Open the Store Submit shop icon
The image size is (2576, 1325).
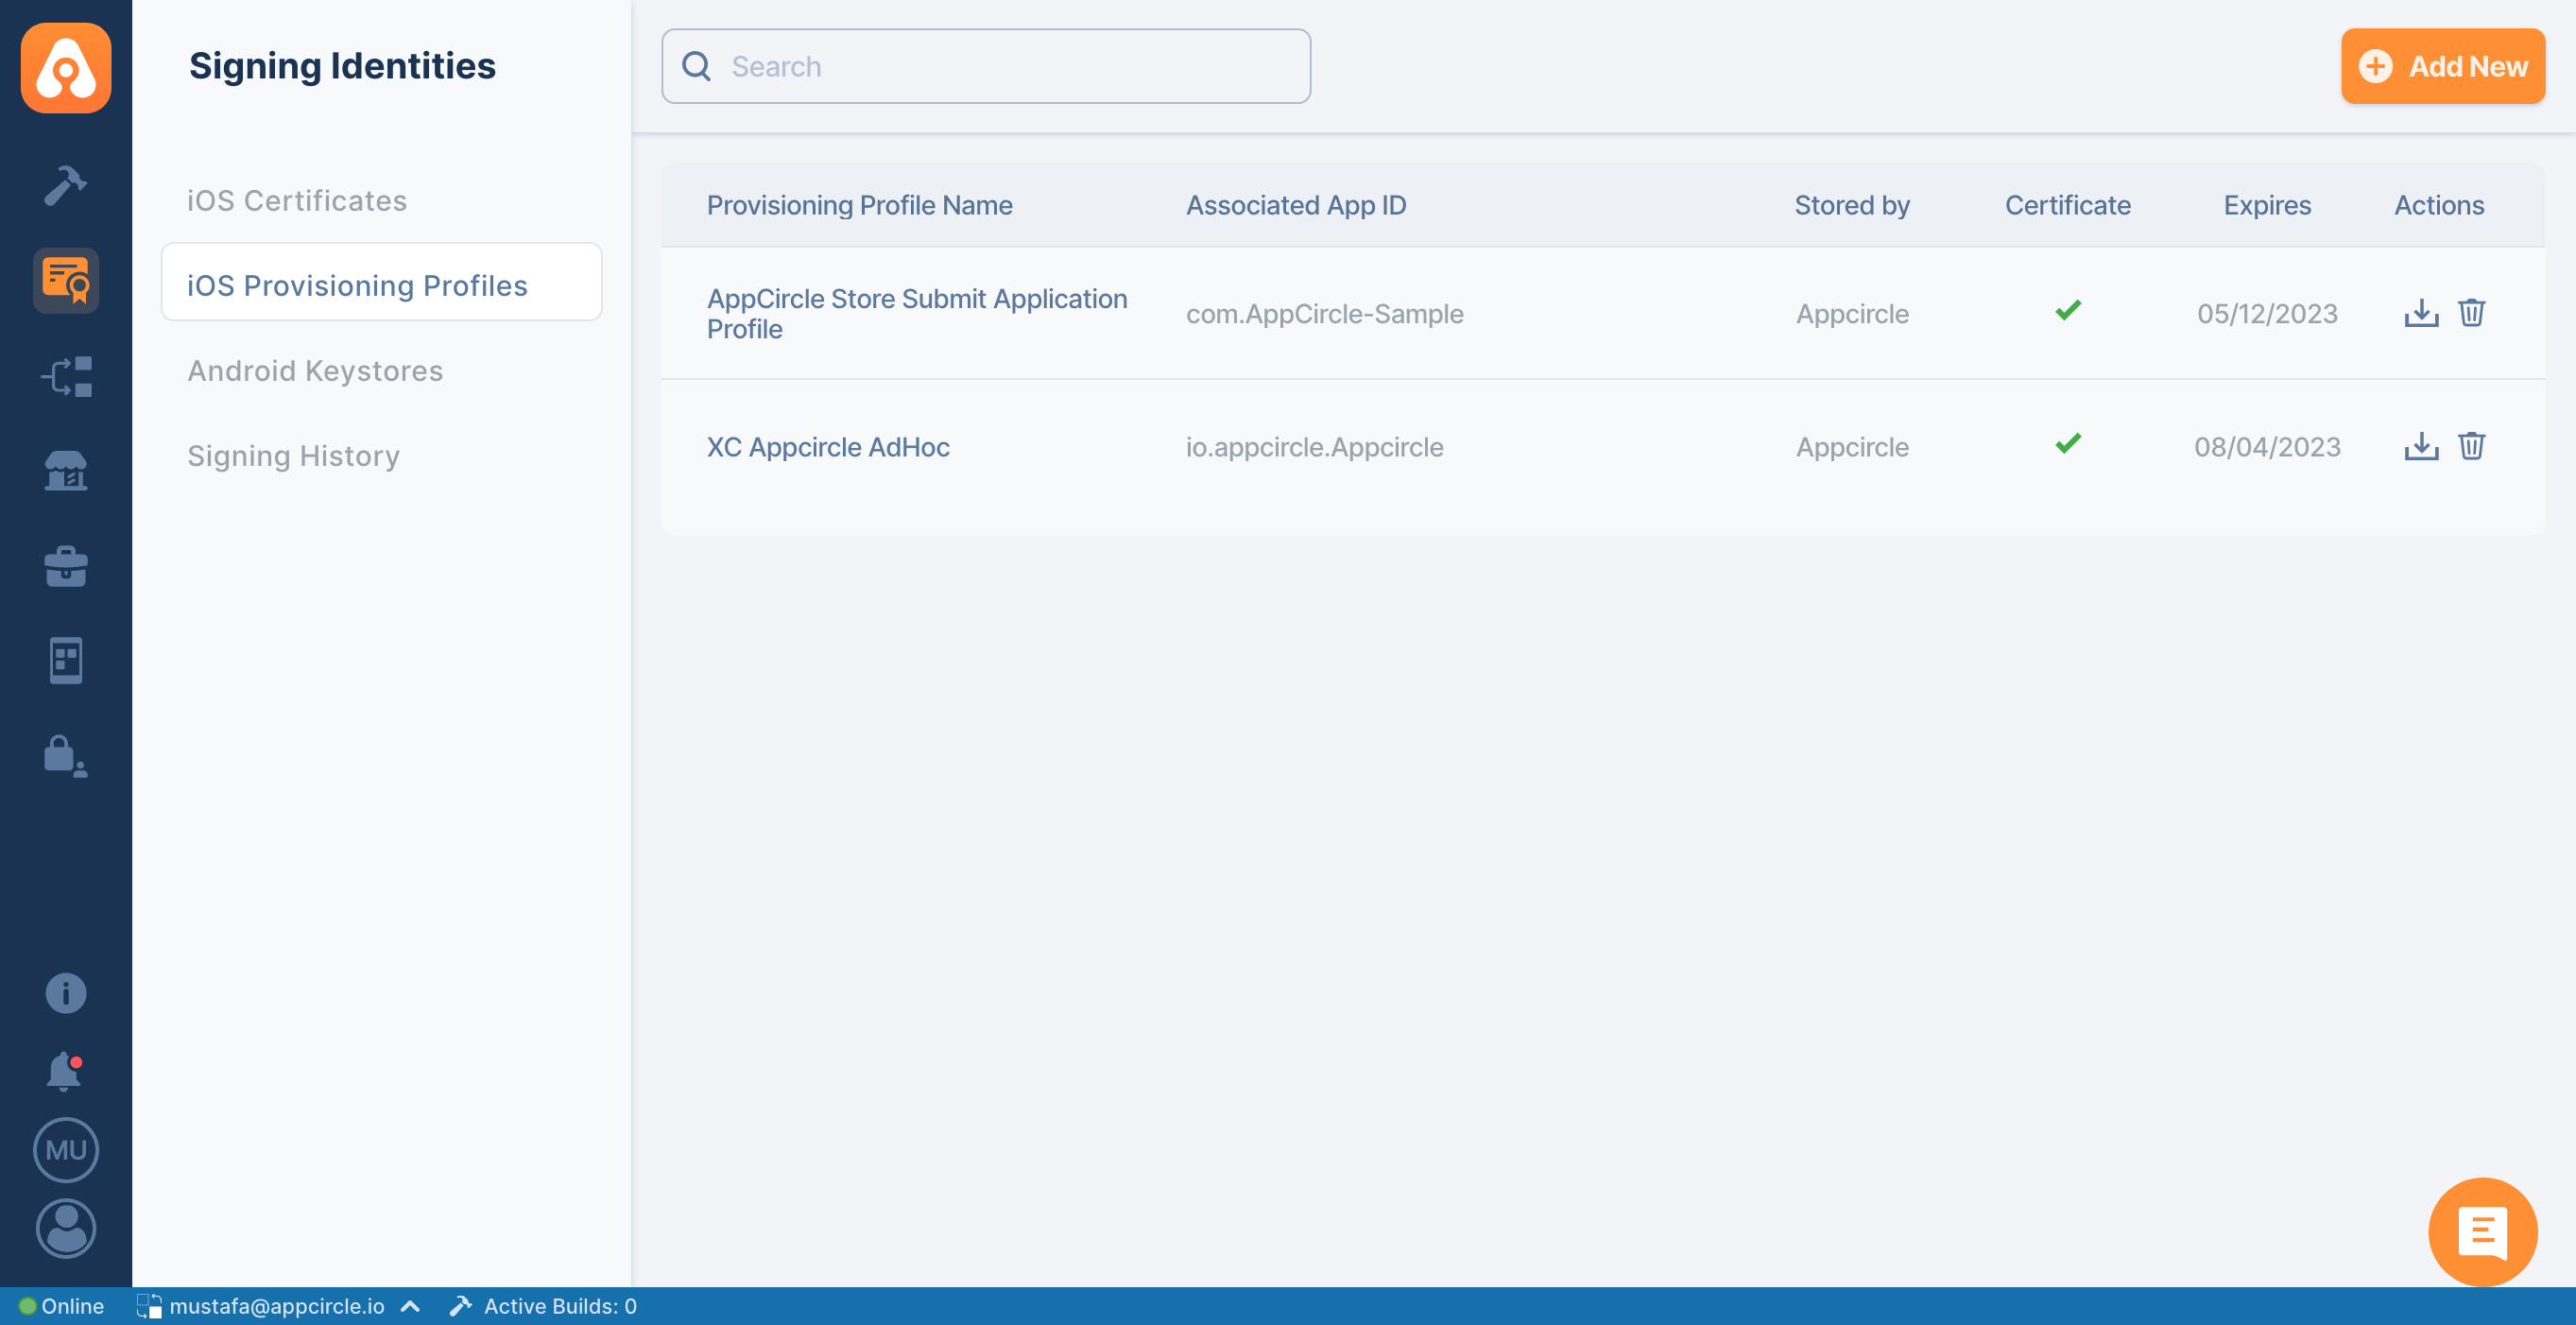coord(66,470)
